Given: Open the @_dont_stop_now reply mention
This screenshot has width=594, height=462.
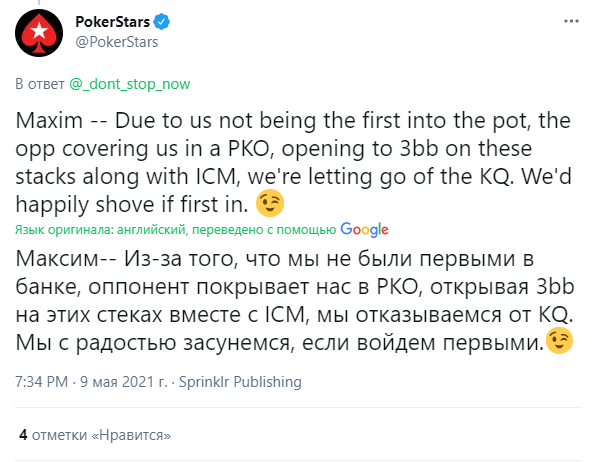Looking at the screenshot, I should point(130,84).
